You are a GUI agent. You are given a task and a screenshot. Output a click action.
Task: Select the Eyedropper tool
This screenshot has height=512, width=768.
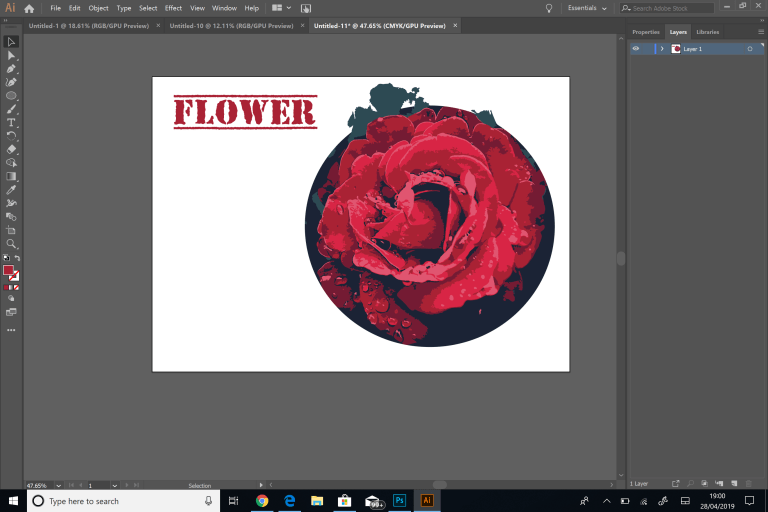click(x=11, y=190)
